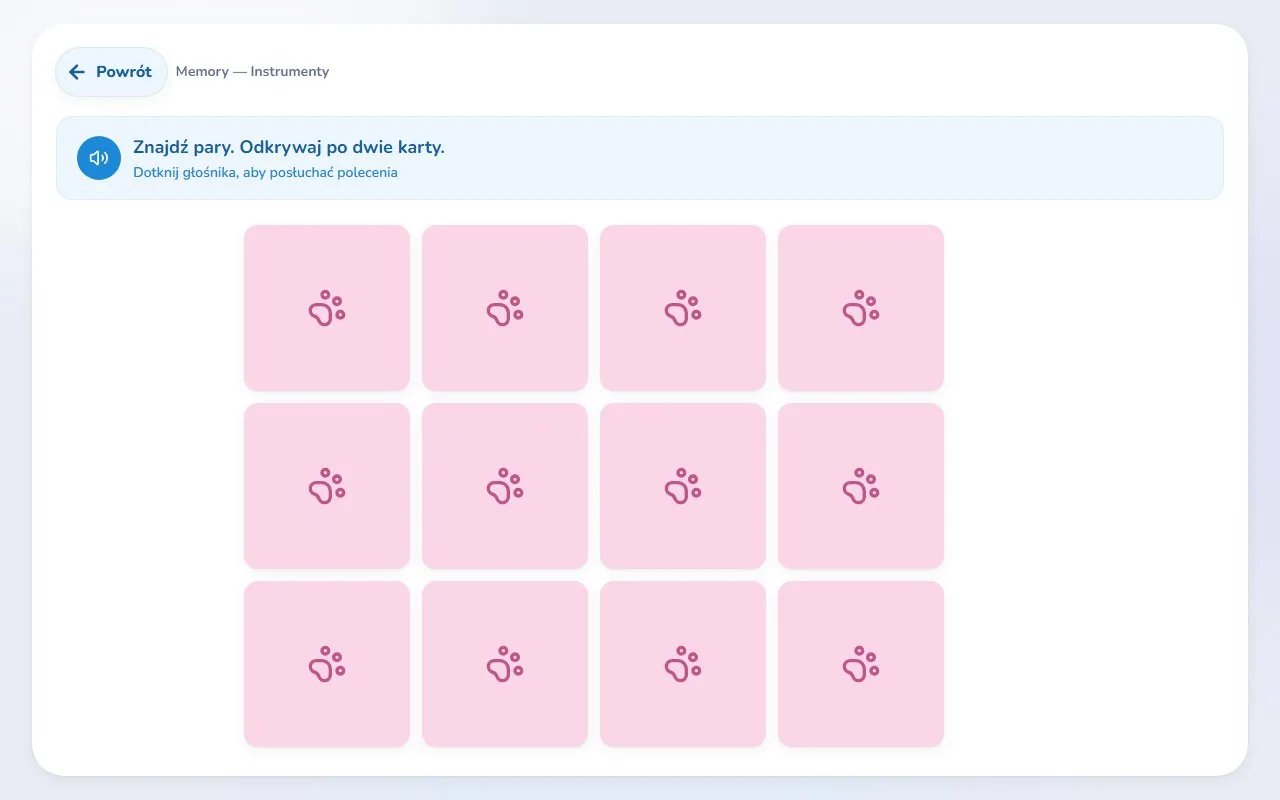Flip the second card in top row
Screen dimensions: 1280x800
point(505,308)
